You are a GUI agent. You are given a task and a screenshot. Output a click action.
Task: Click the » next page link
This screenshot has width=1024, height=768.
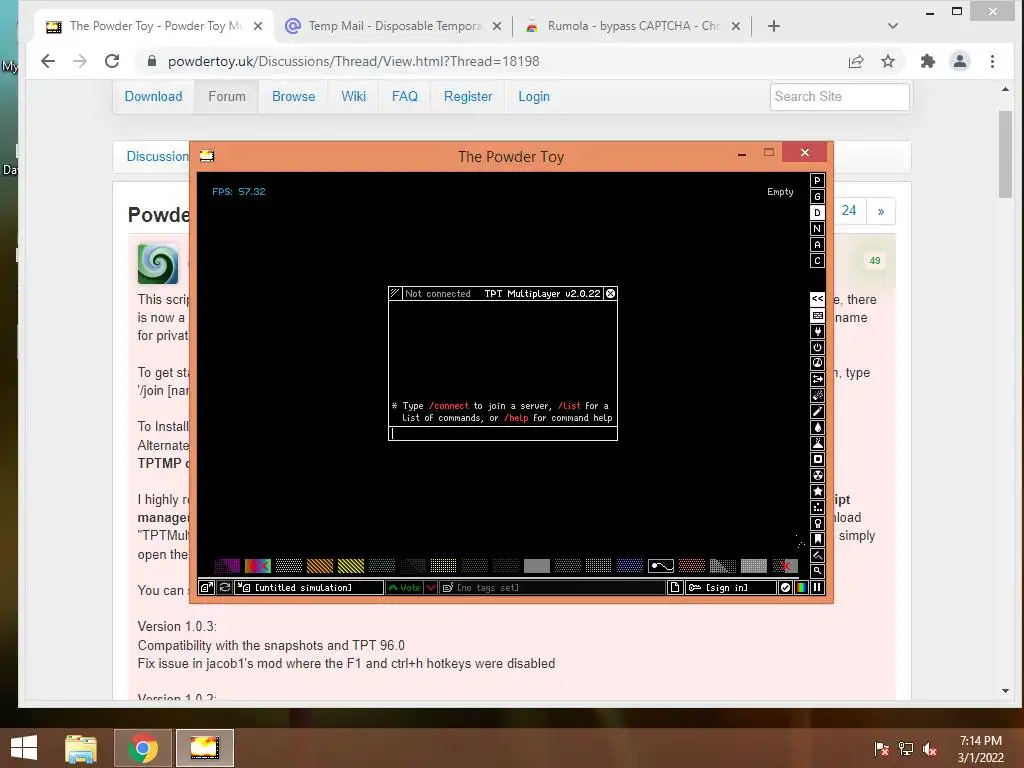pyautogui.click(x=880, y=211)
